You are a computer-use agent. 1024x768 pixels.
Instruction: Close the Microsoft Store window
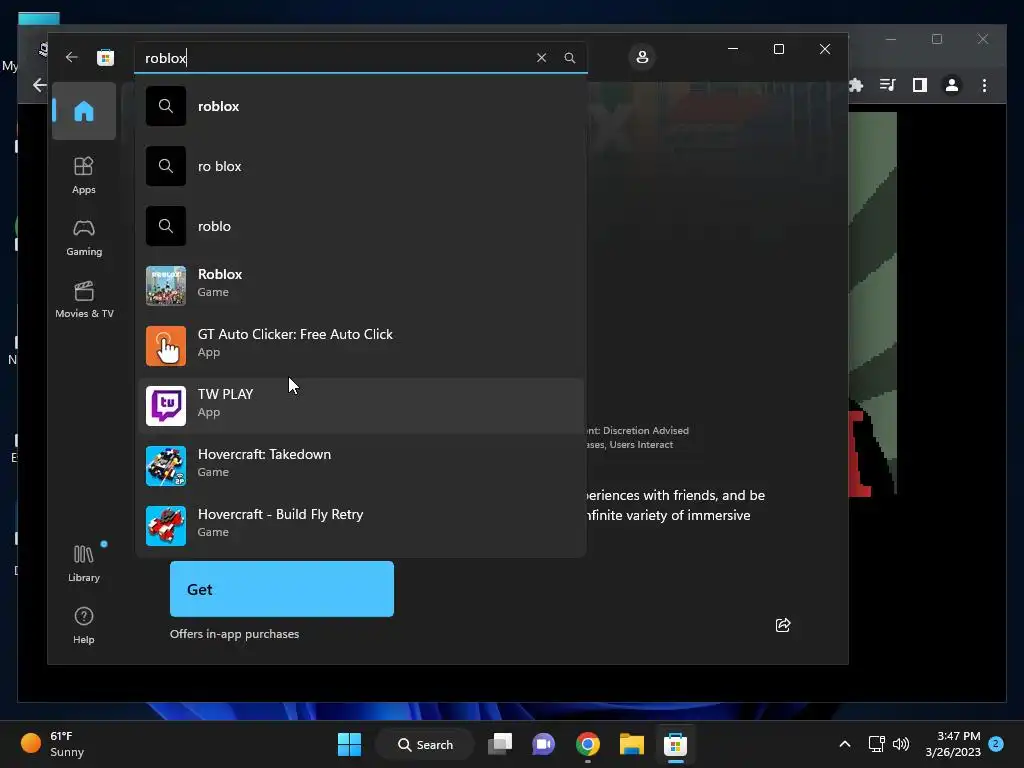[825, 49]
